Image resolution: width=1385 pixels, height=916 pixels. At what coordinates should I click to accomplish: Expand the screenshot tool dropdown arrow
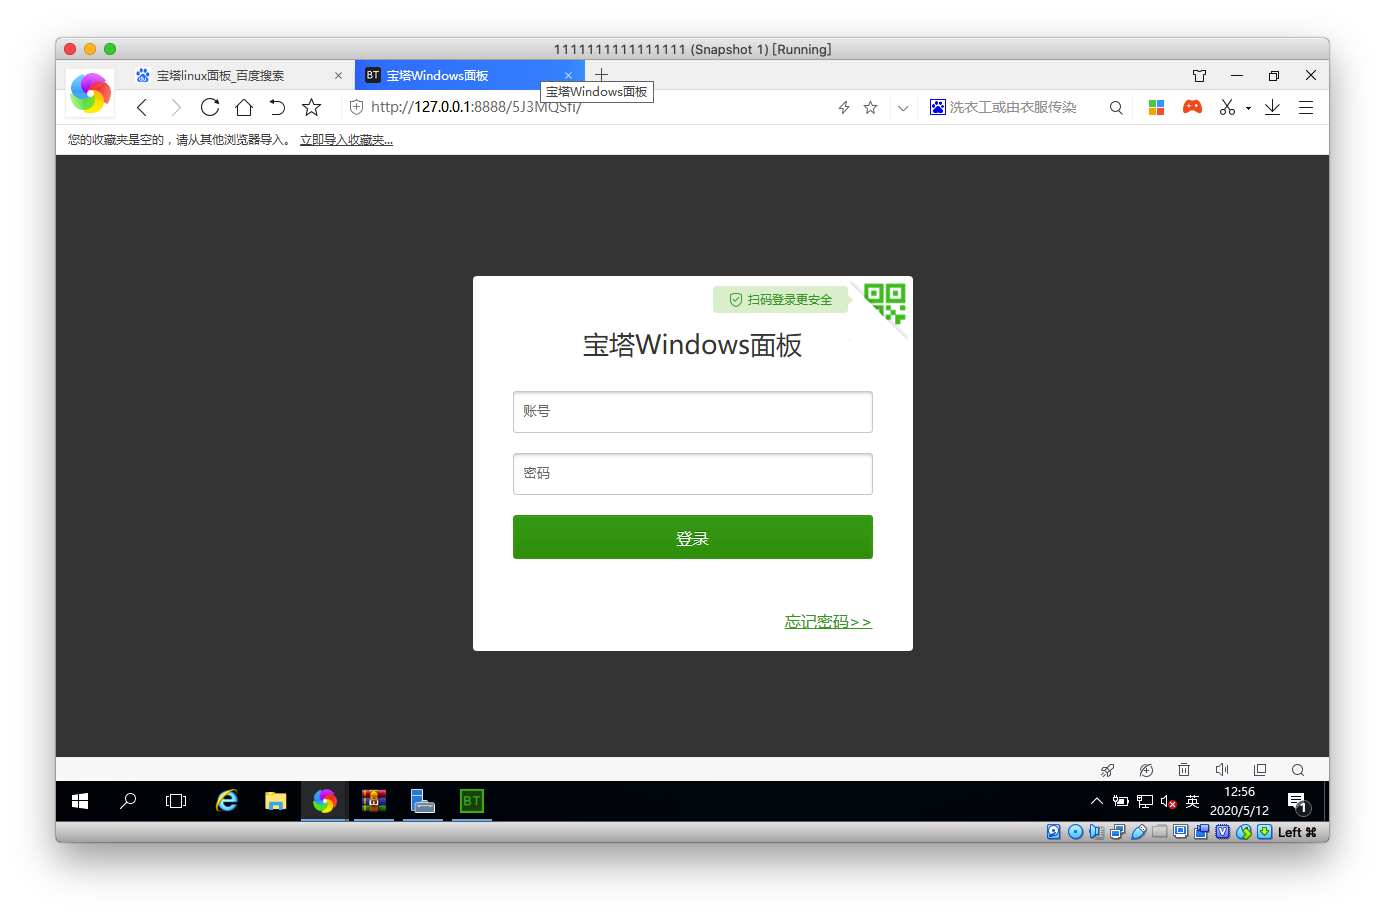[1248, 108]
